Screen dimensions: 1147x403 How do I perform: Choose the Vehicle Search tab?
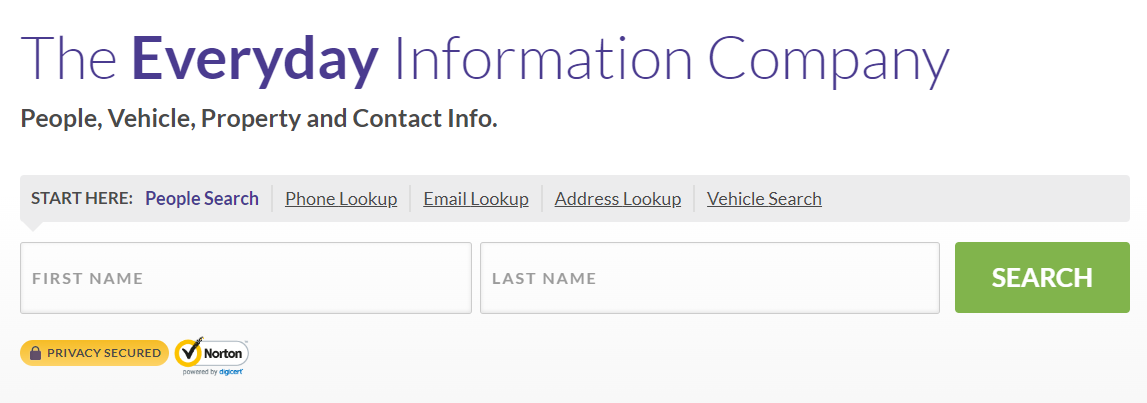tap(764, 198)
